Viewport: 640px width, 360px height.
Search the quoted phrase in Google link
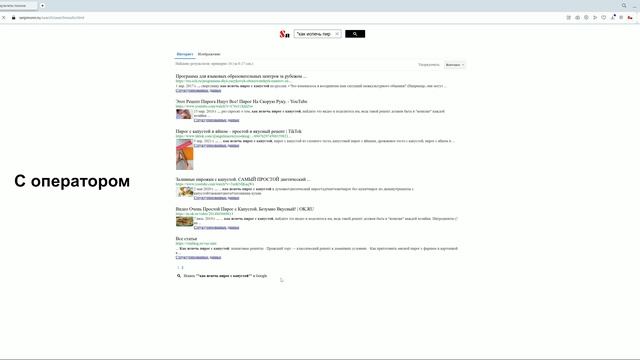tap(225, 276)
